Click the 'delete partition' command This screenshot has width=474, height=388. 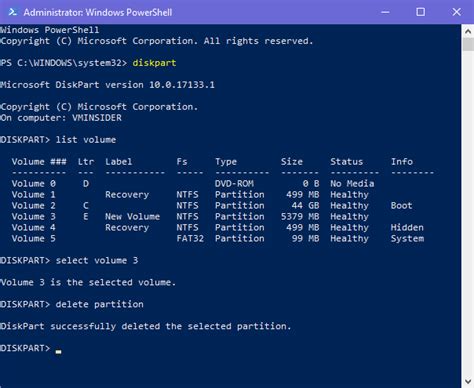[99, 304]
